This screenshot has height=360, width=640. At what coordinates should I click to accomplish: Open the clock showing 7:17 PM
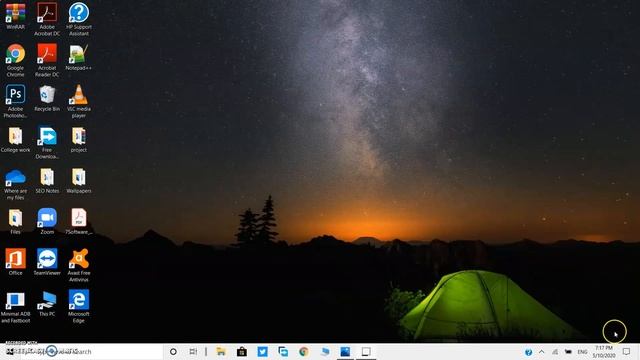pos(604,351)
